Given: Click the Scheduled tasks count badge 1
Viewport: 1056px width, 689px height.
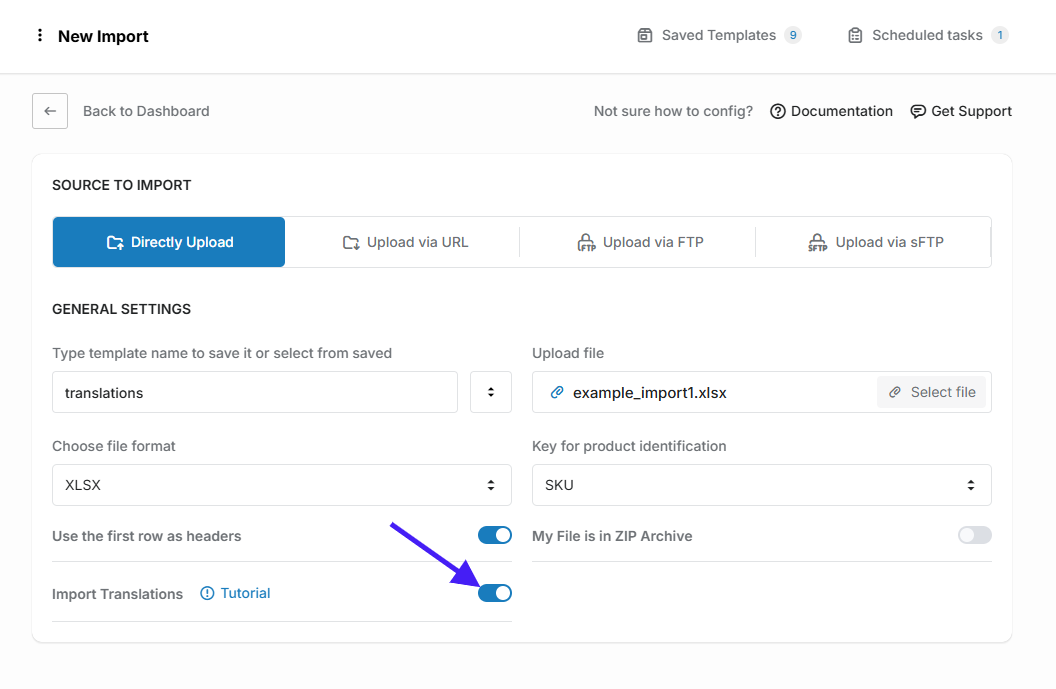Looking at the screenshot, I should coord(999,36).
